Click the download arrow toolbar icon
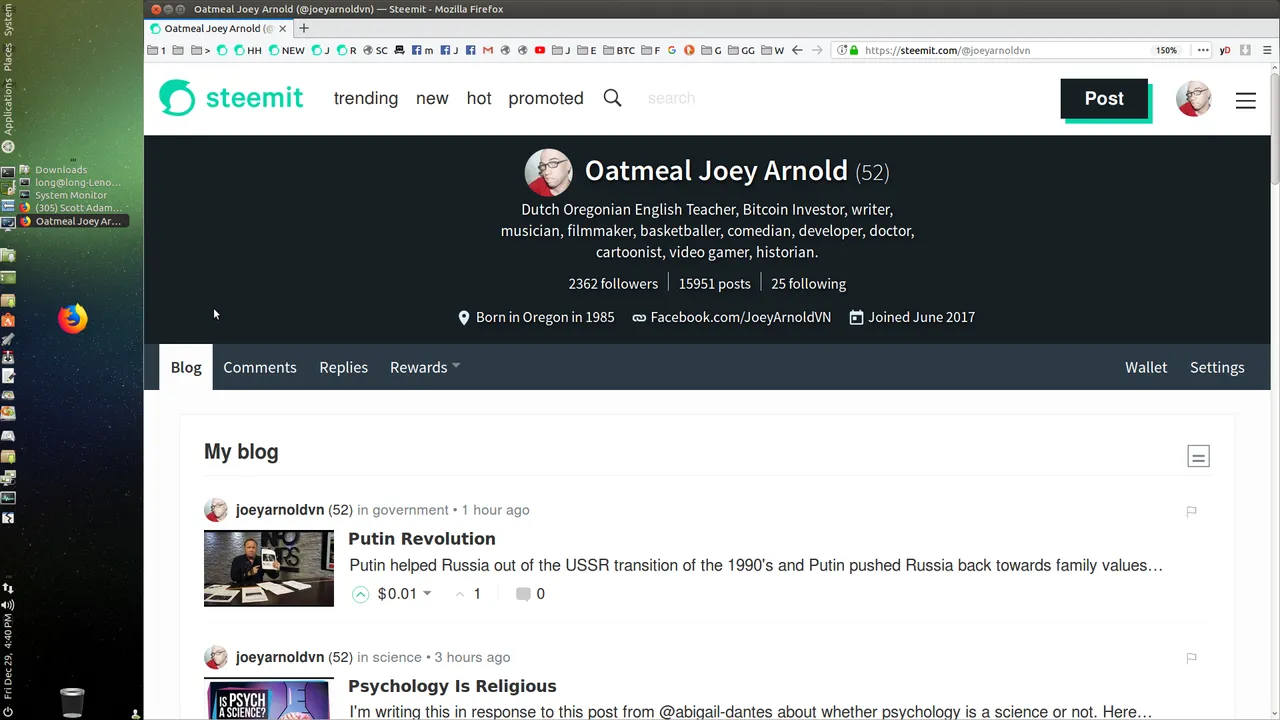 click(1245, 50)
